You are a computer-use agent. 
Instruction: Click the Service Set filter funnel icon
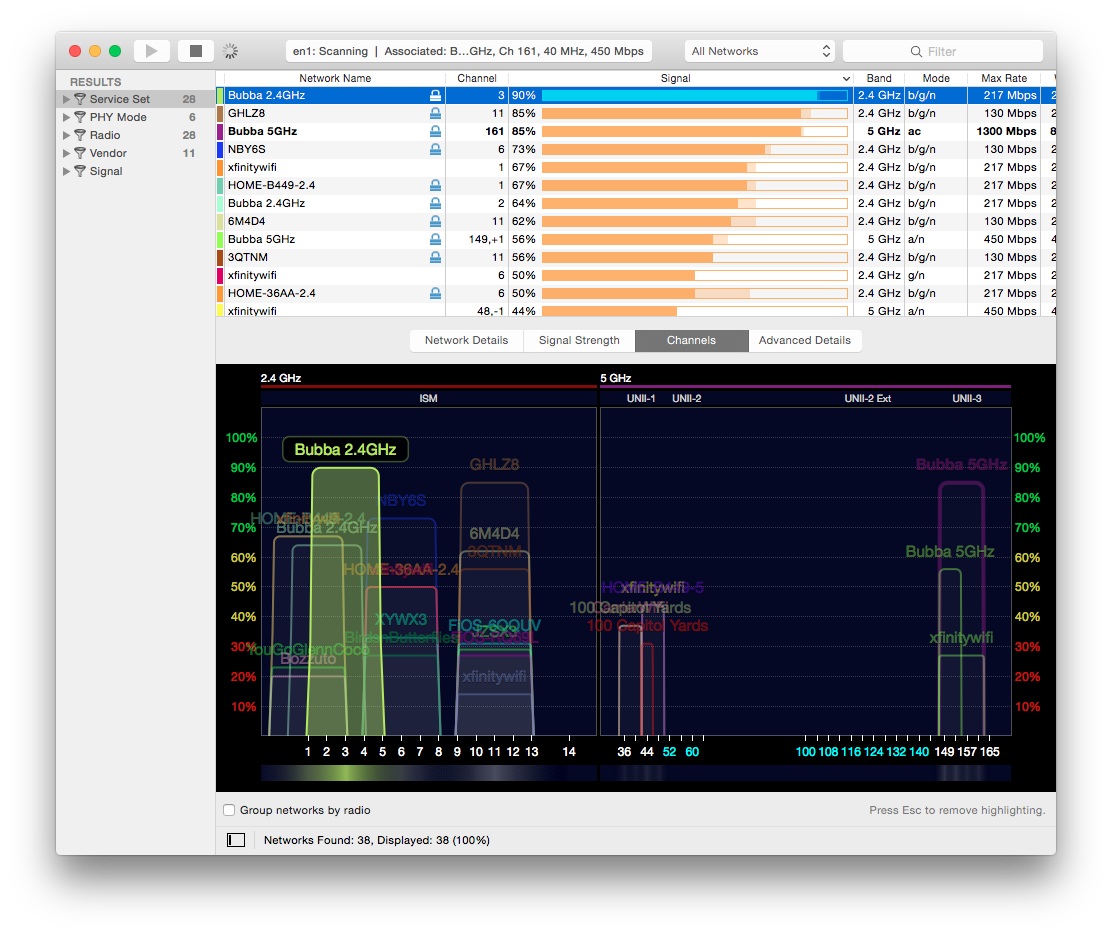click(x=80, y=99)
